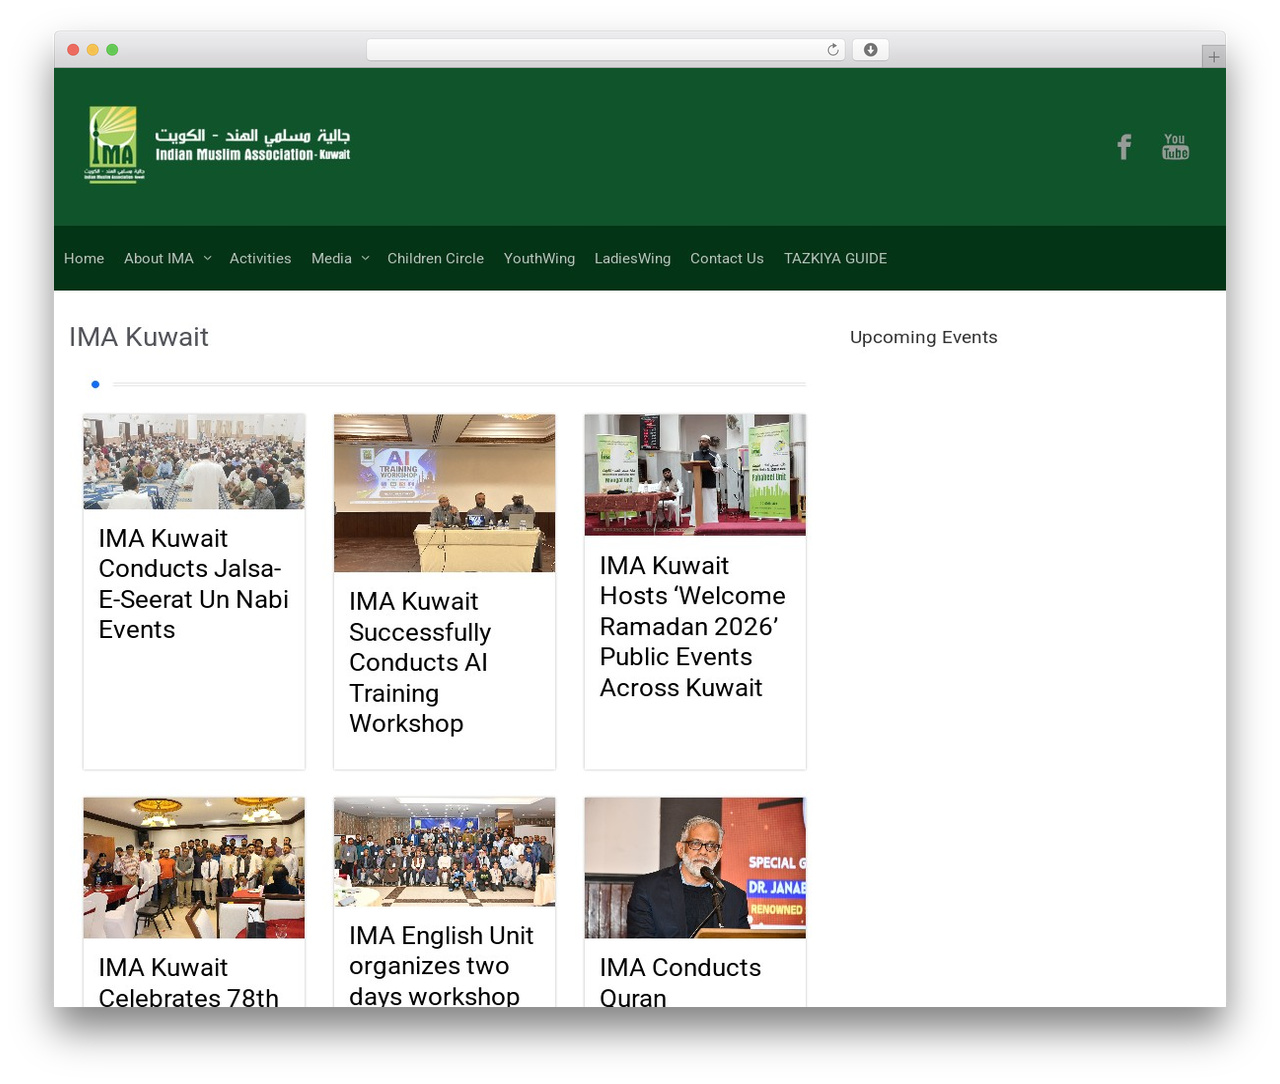Click the English Unit workshop group photo

pyautogui.click(x=444, y=852)
